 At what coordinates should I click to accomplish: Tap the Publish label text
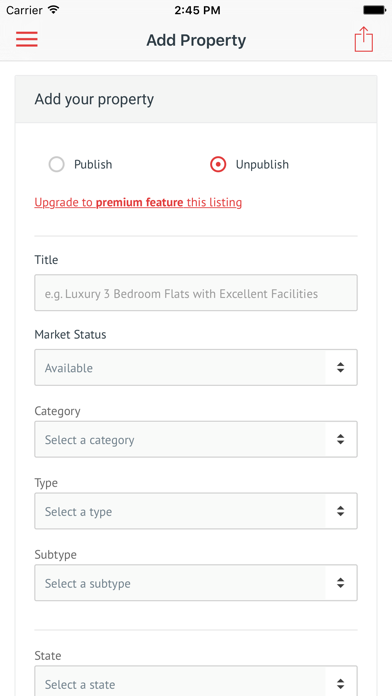click(93, 165)
